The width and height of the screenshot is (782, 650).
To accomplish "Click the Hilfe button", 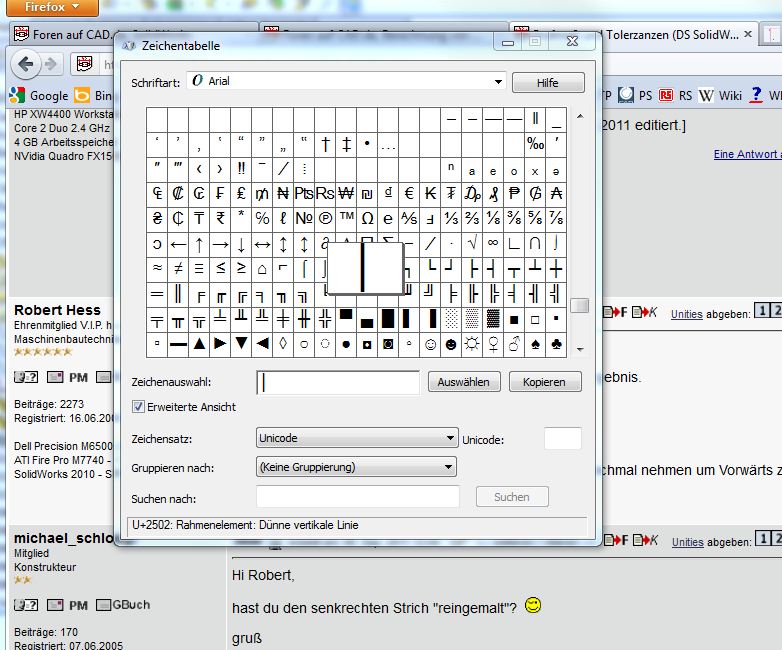I will (548, 83).
